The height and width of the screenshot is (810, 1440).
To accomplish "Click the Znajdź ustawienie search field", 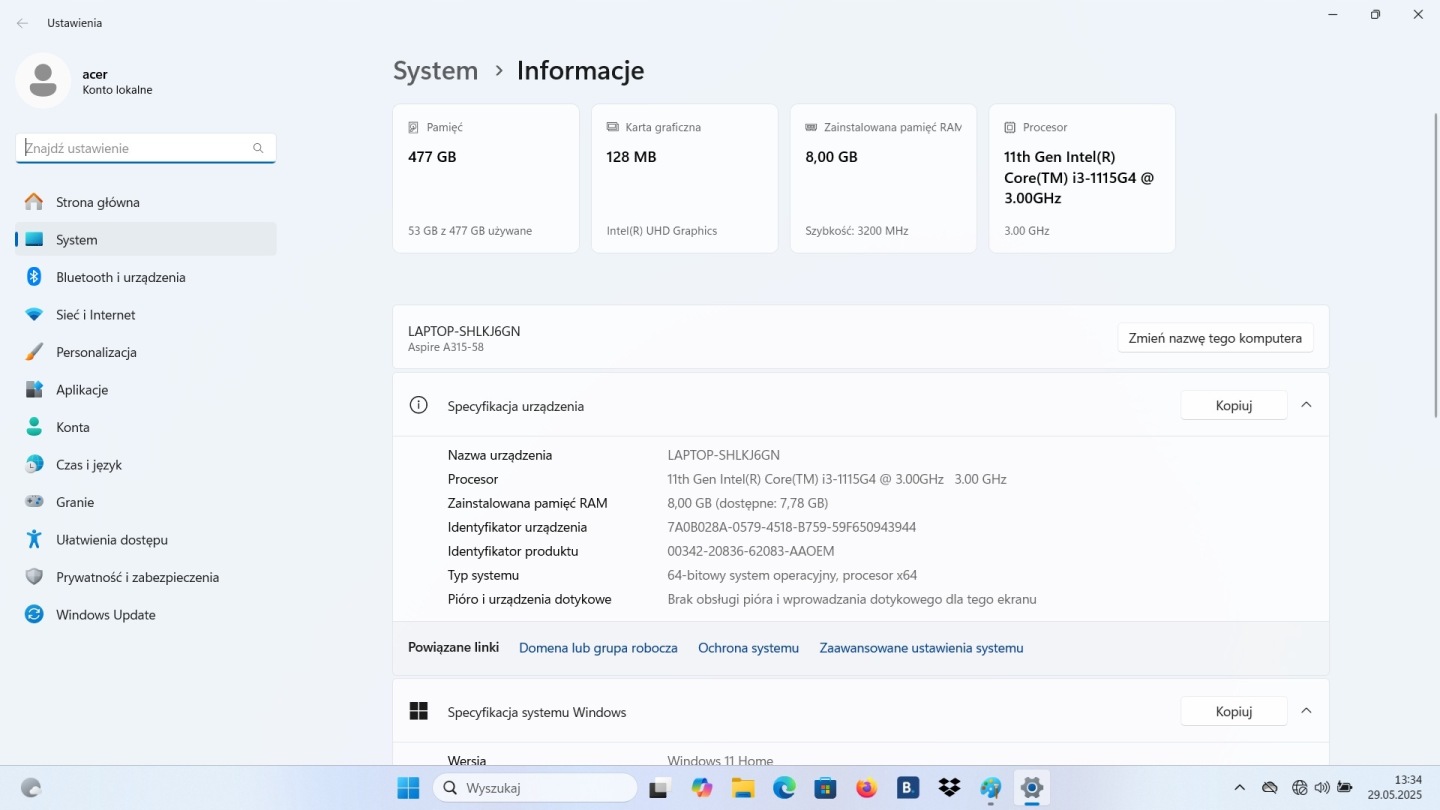I will pos(135,148).
